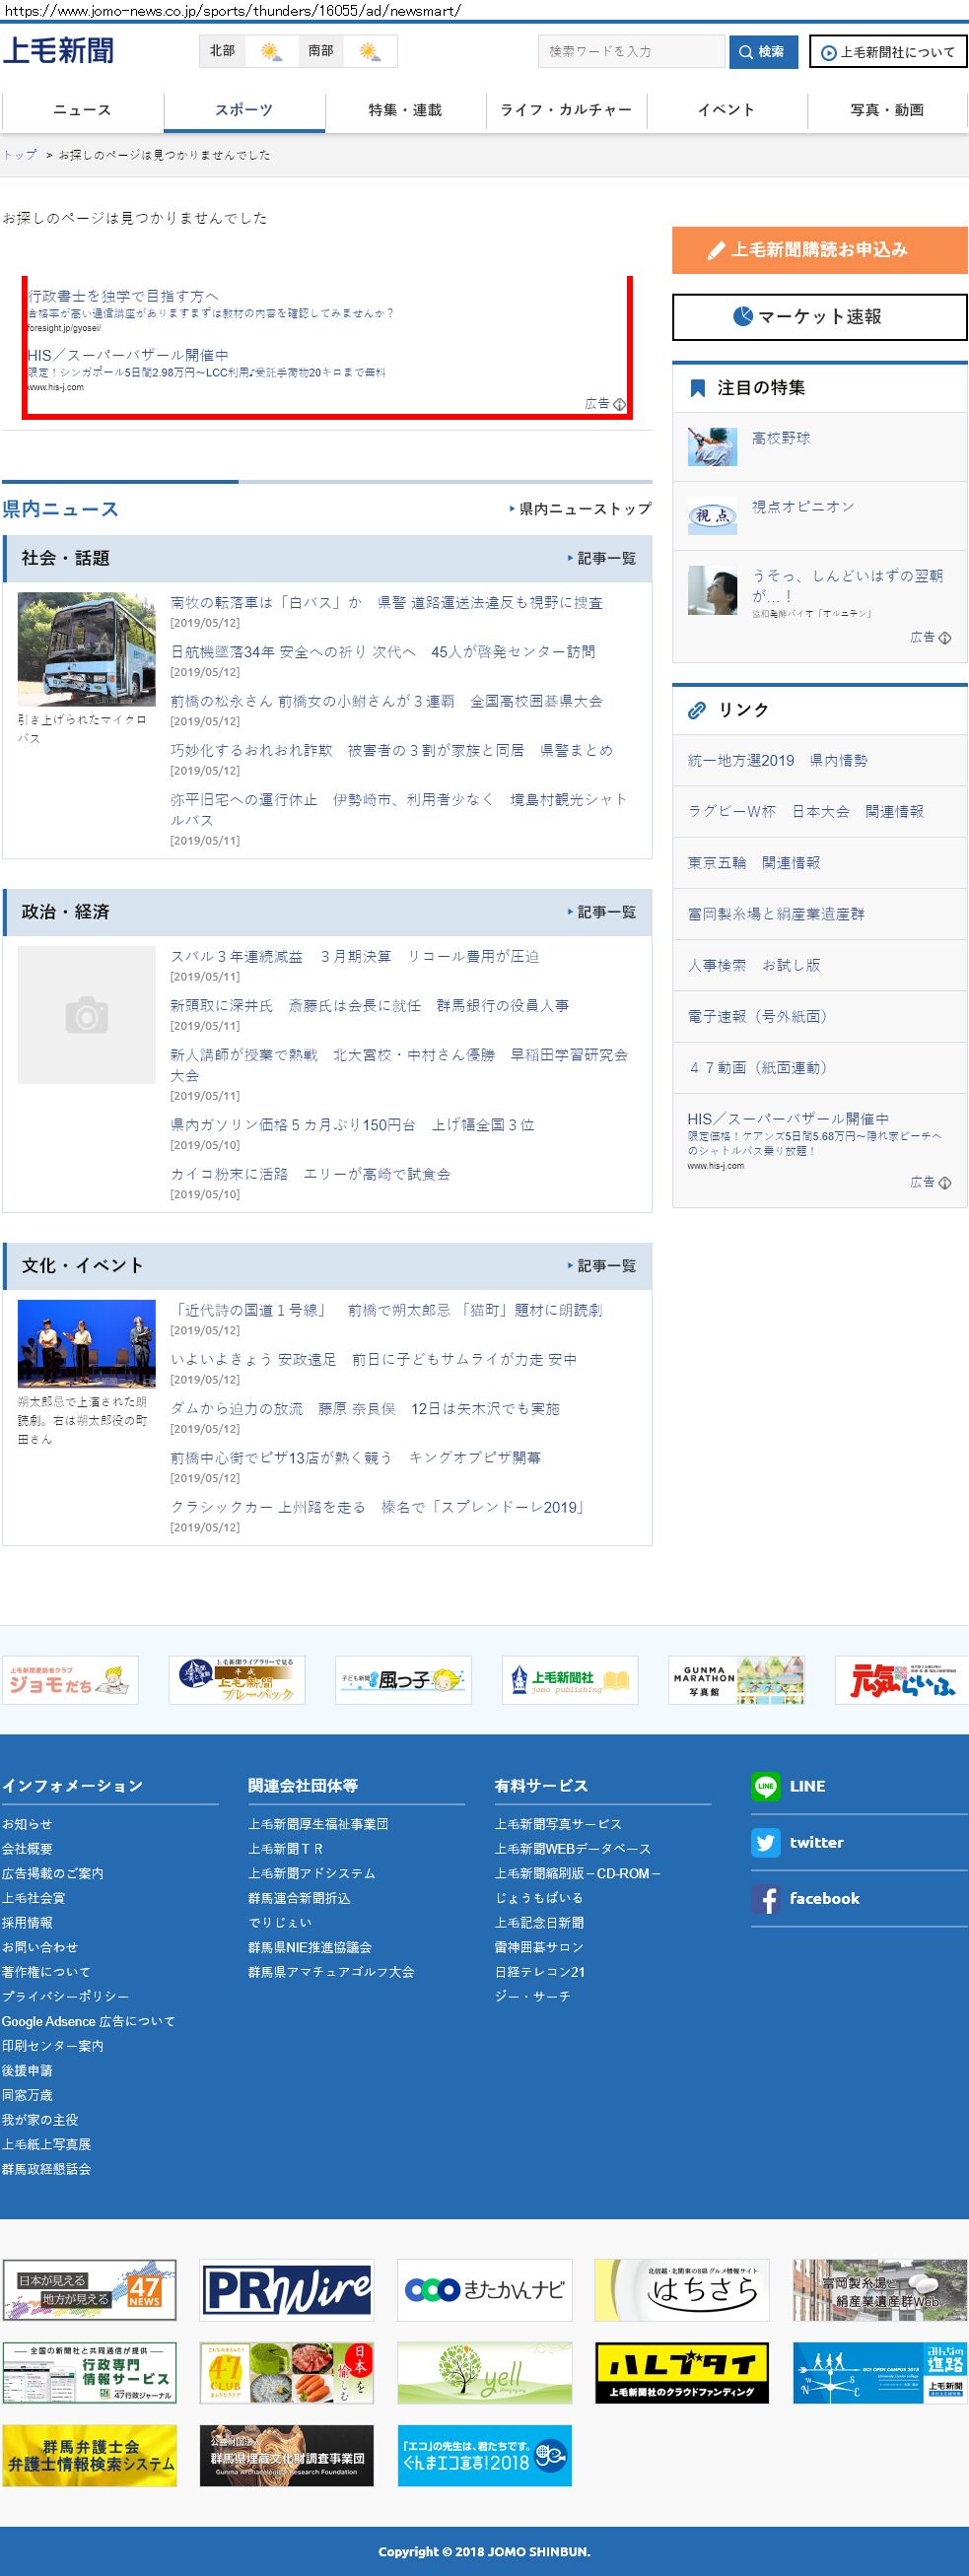Image resolution: width=969 pixels, height=2576 pixels.
Task: Go to 県内ニューストップ link
Action: [x=581, y=509]
